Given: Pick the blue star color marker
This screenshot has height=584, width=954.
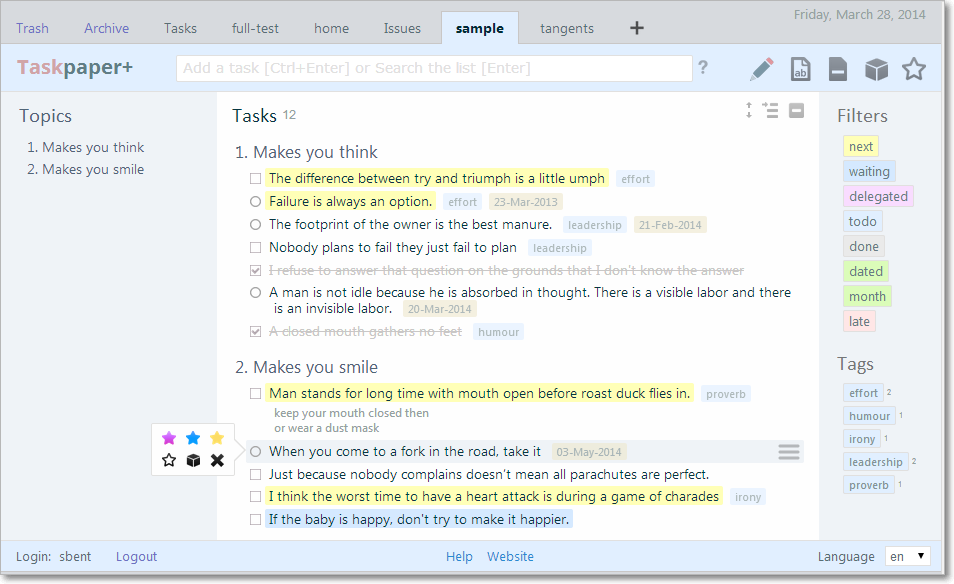Looking at the screenshot, I should click(x=193, y=437).
